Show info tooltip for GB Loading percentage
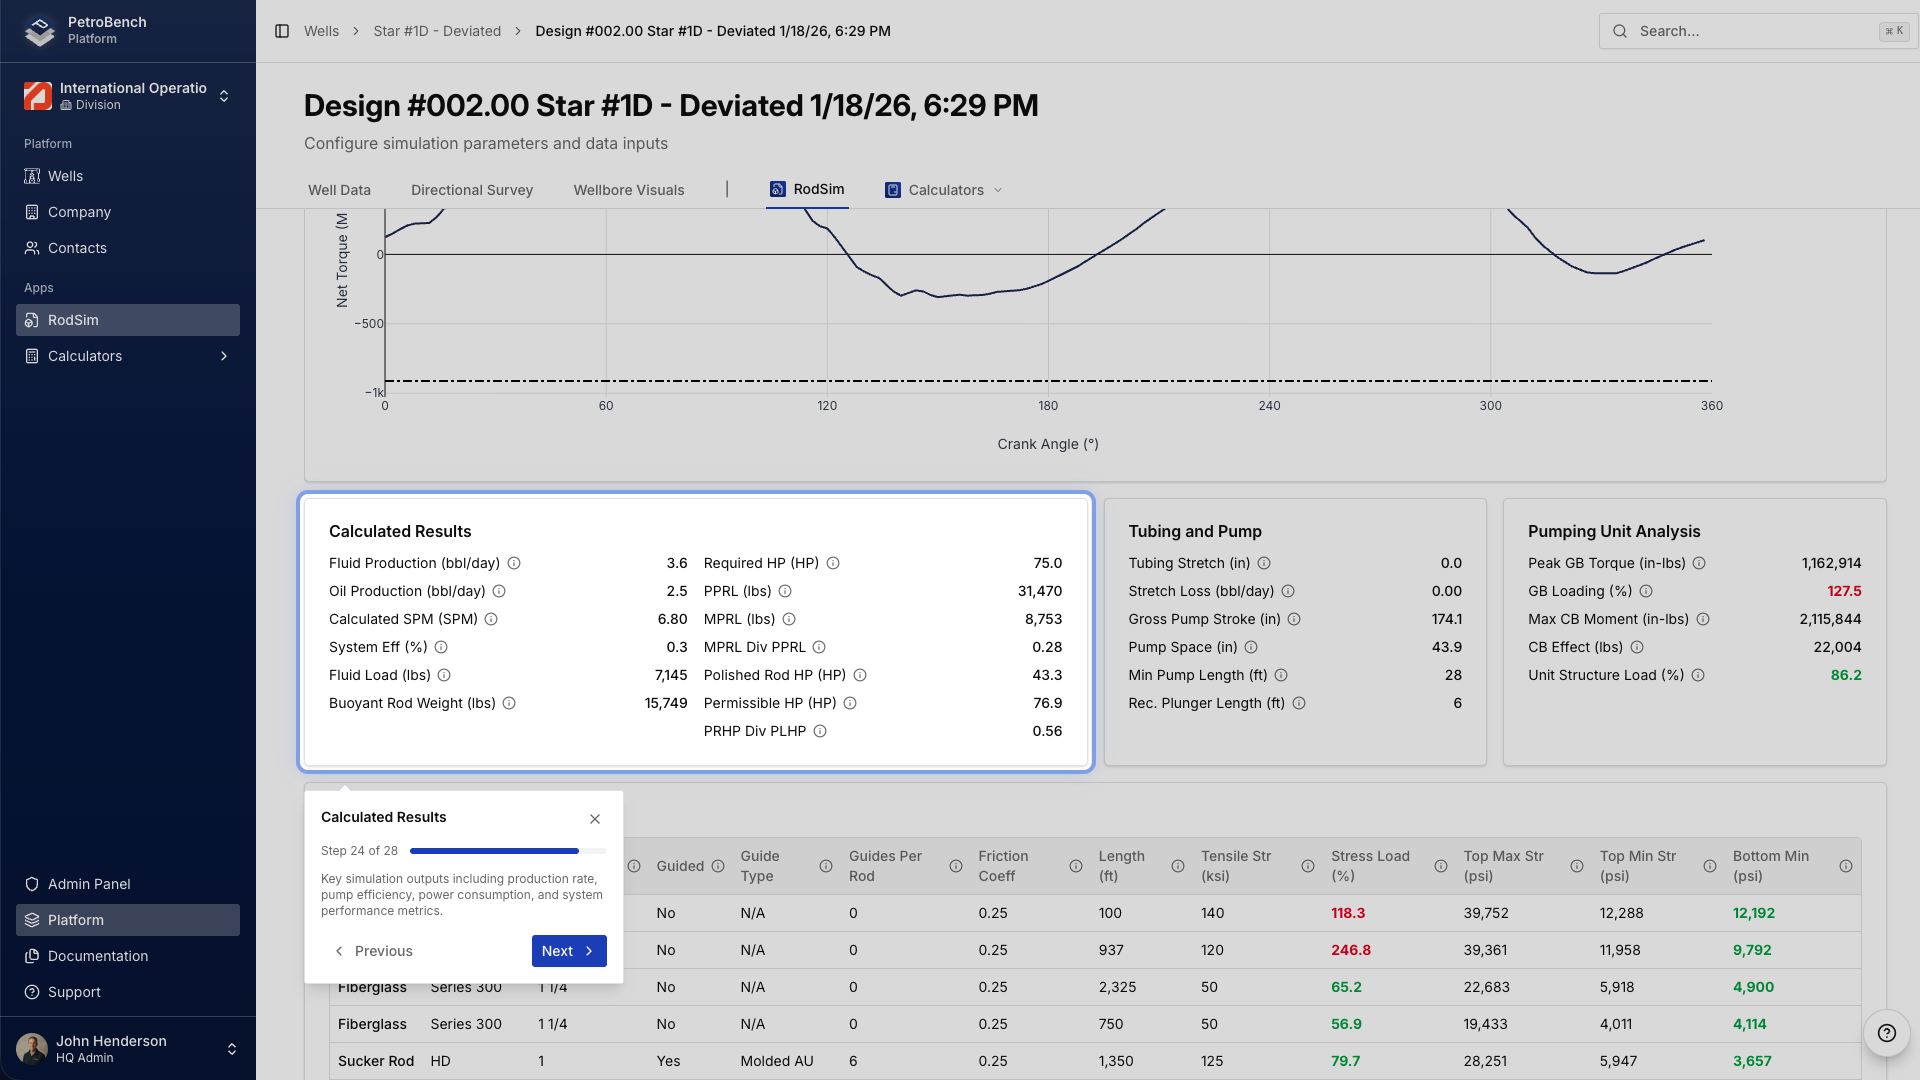 point(1646,591)
